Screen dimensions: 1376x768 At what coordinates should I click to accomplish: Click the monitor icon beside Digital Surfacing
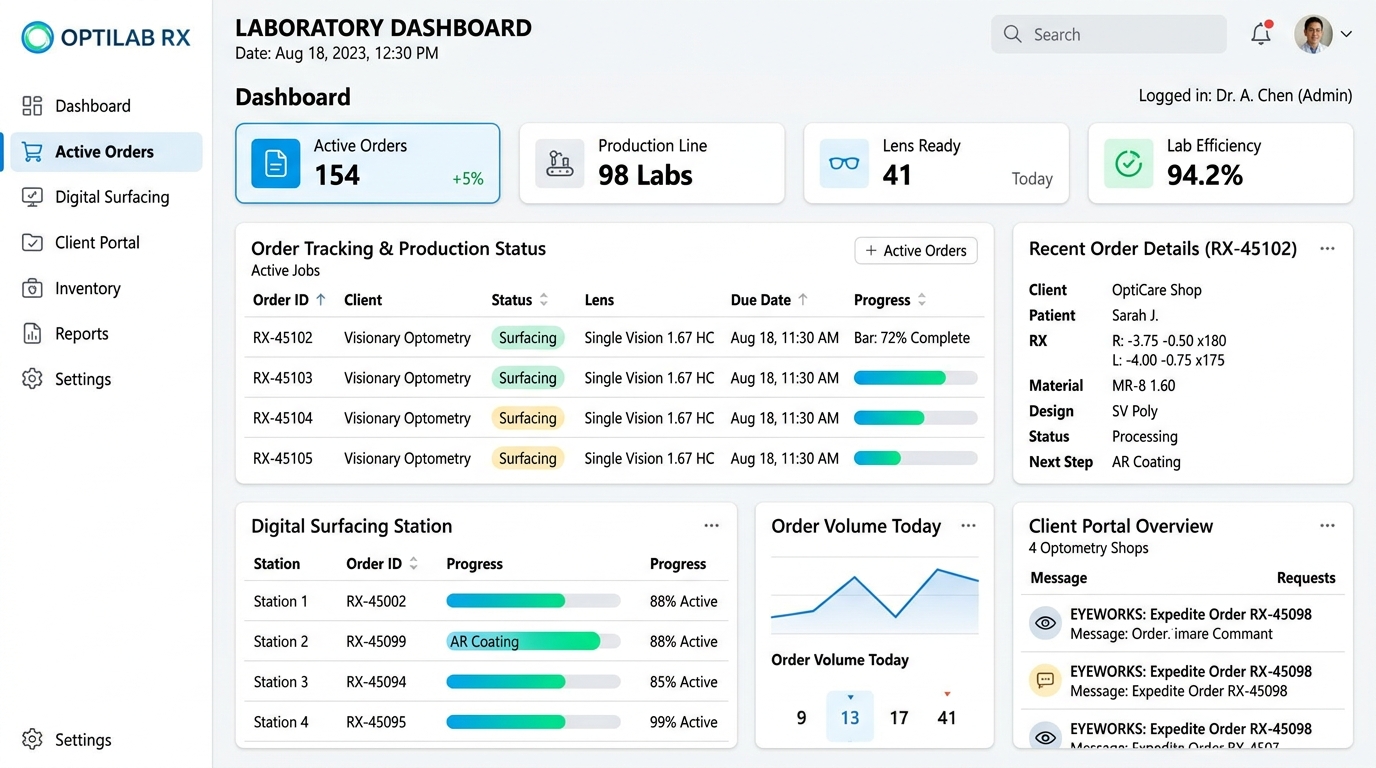(x=32, y=197)
